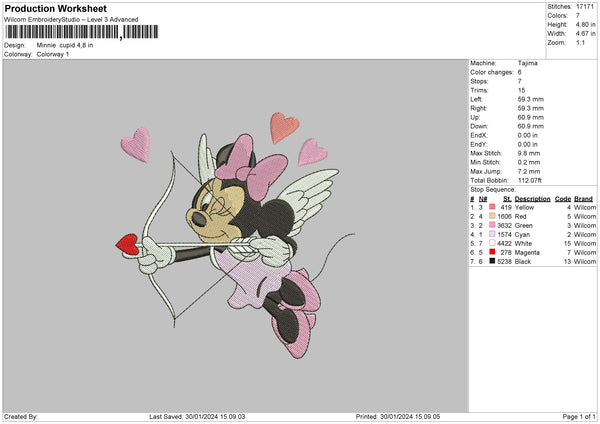This screenshot has width=600, height=424.
Task: Click the black swatch in the Black row
Action: point(492,261)
